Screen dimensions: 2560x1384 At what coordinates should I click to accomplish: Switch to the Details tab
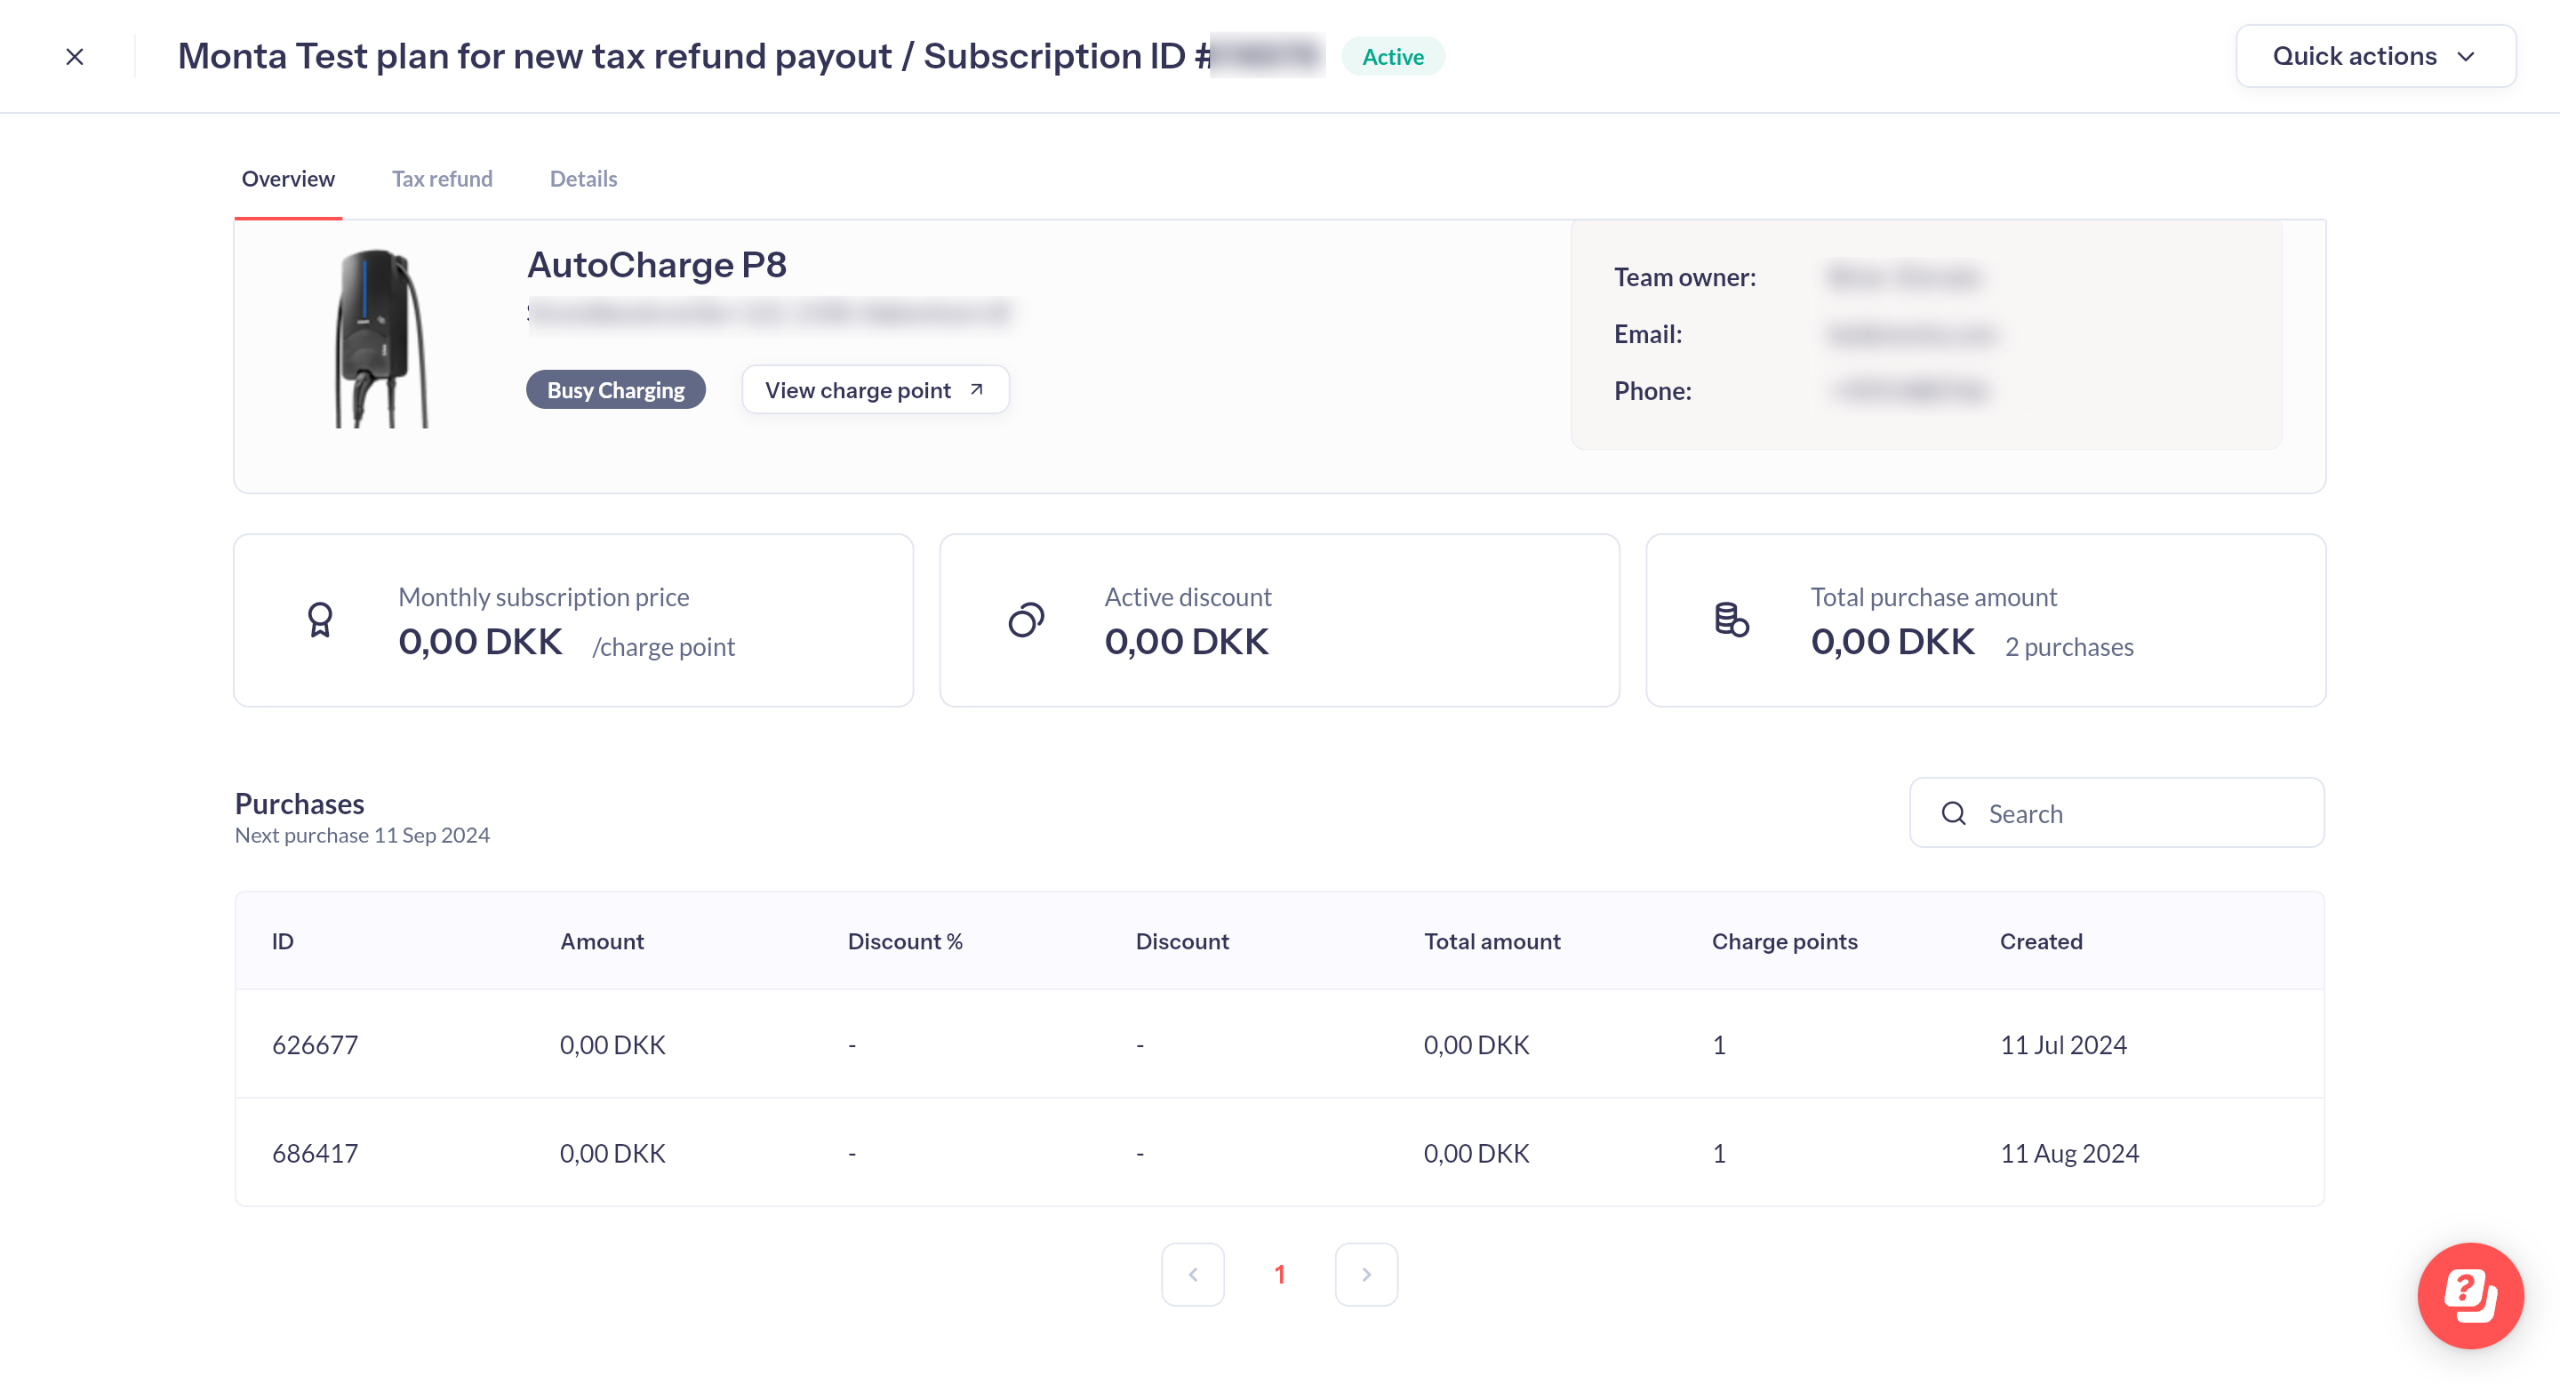tap(583, 179)
